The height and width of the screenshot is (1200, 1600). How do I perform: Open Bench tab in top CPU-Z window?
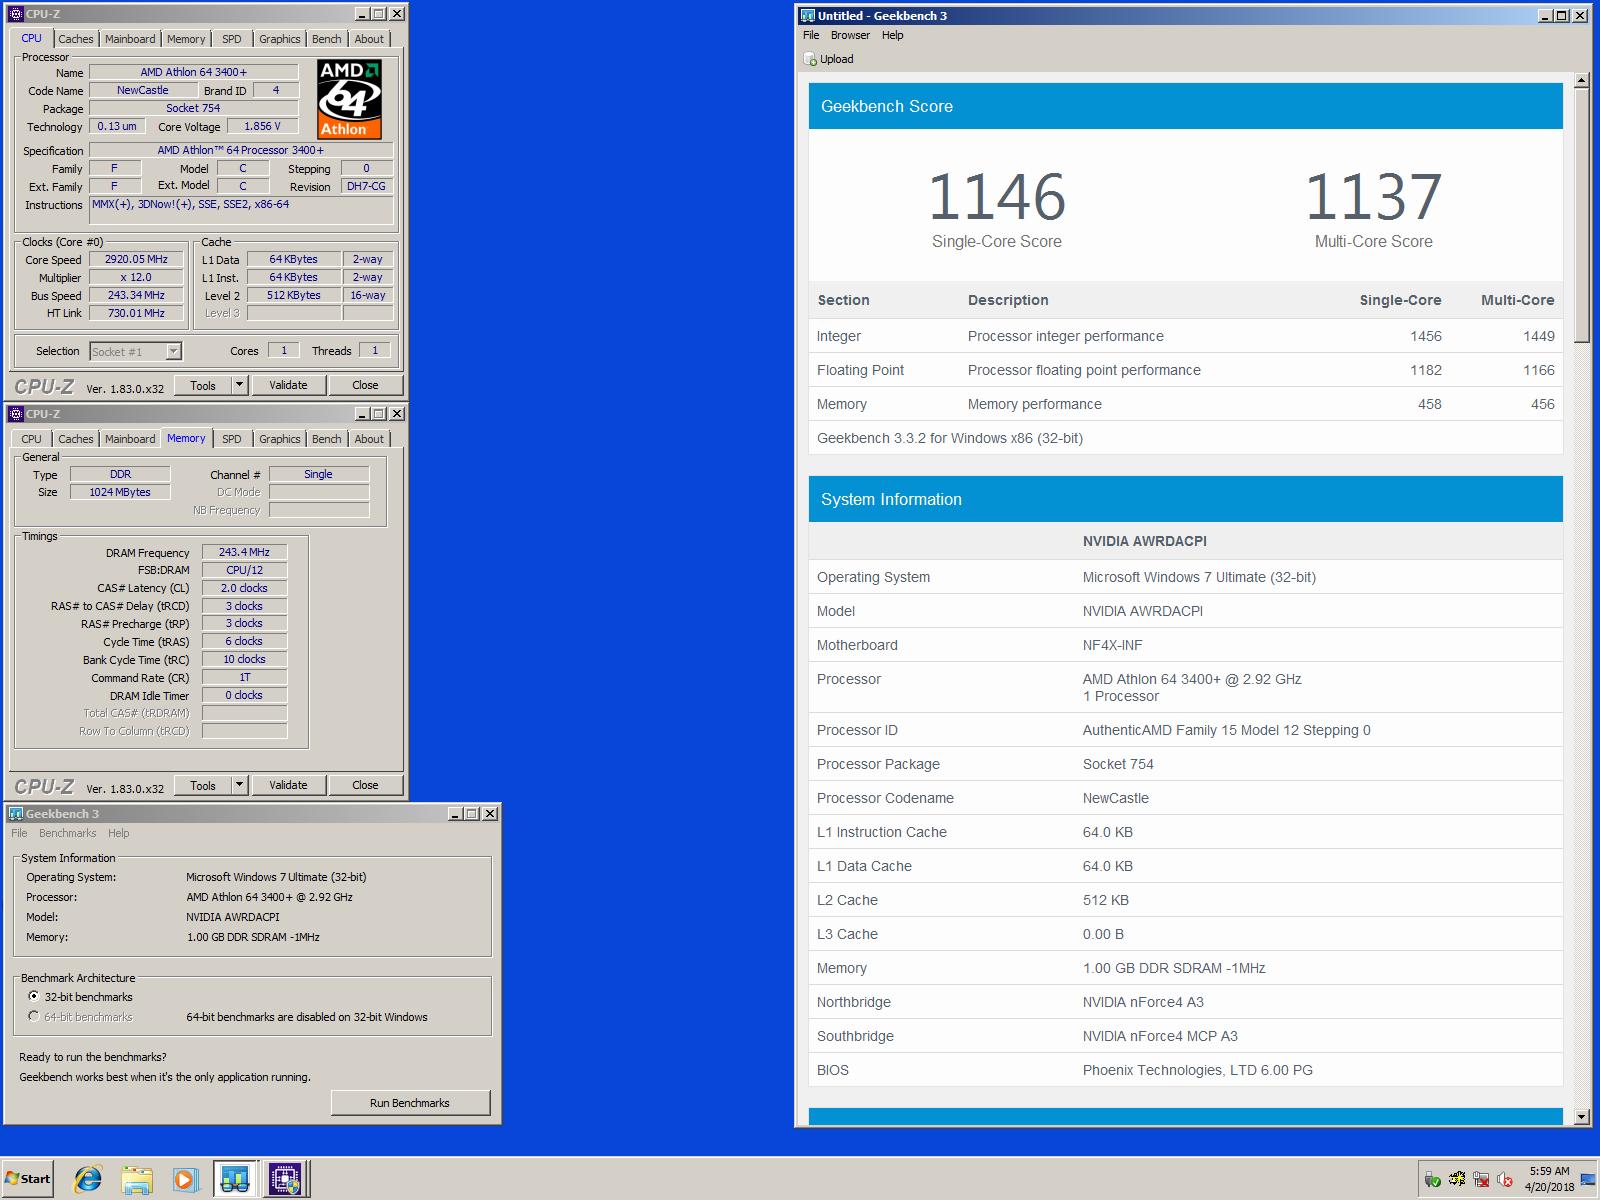tap(326, 39)
